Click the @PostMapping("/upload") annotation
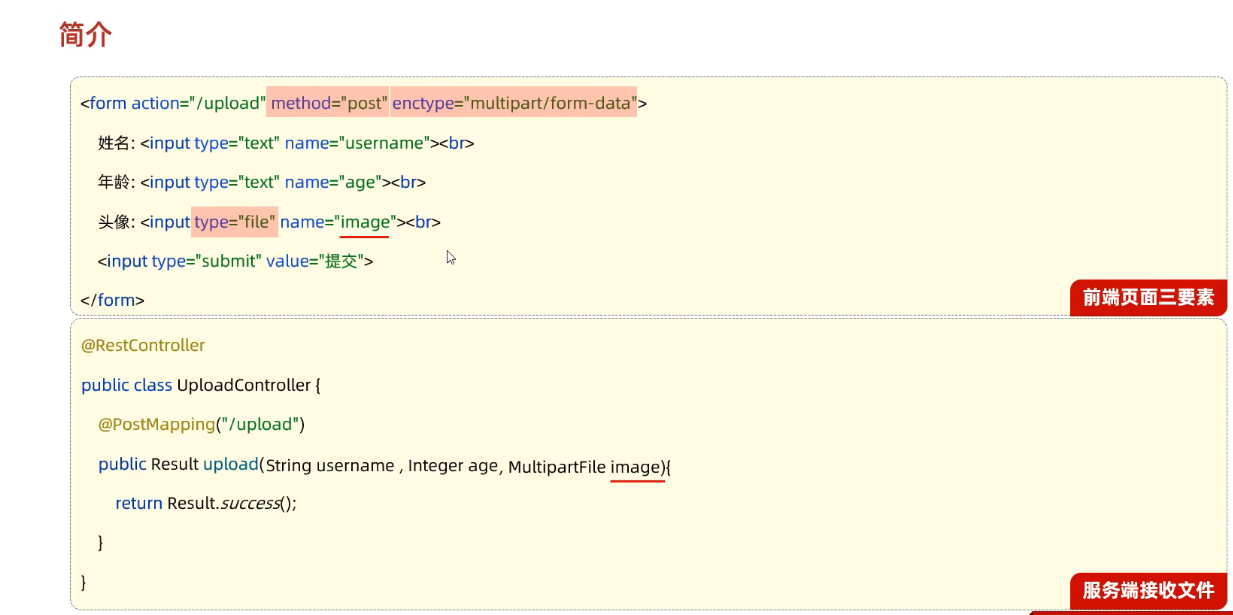Image resolution: width=1233 pixels, height=615 pixels. pyautogui.click(x=201, y=424)
